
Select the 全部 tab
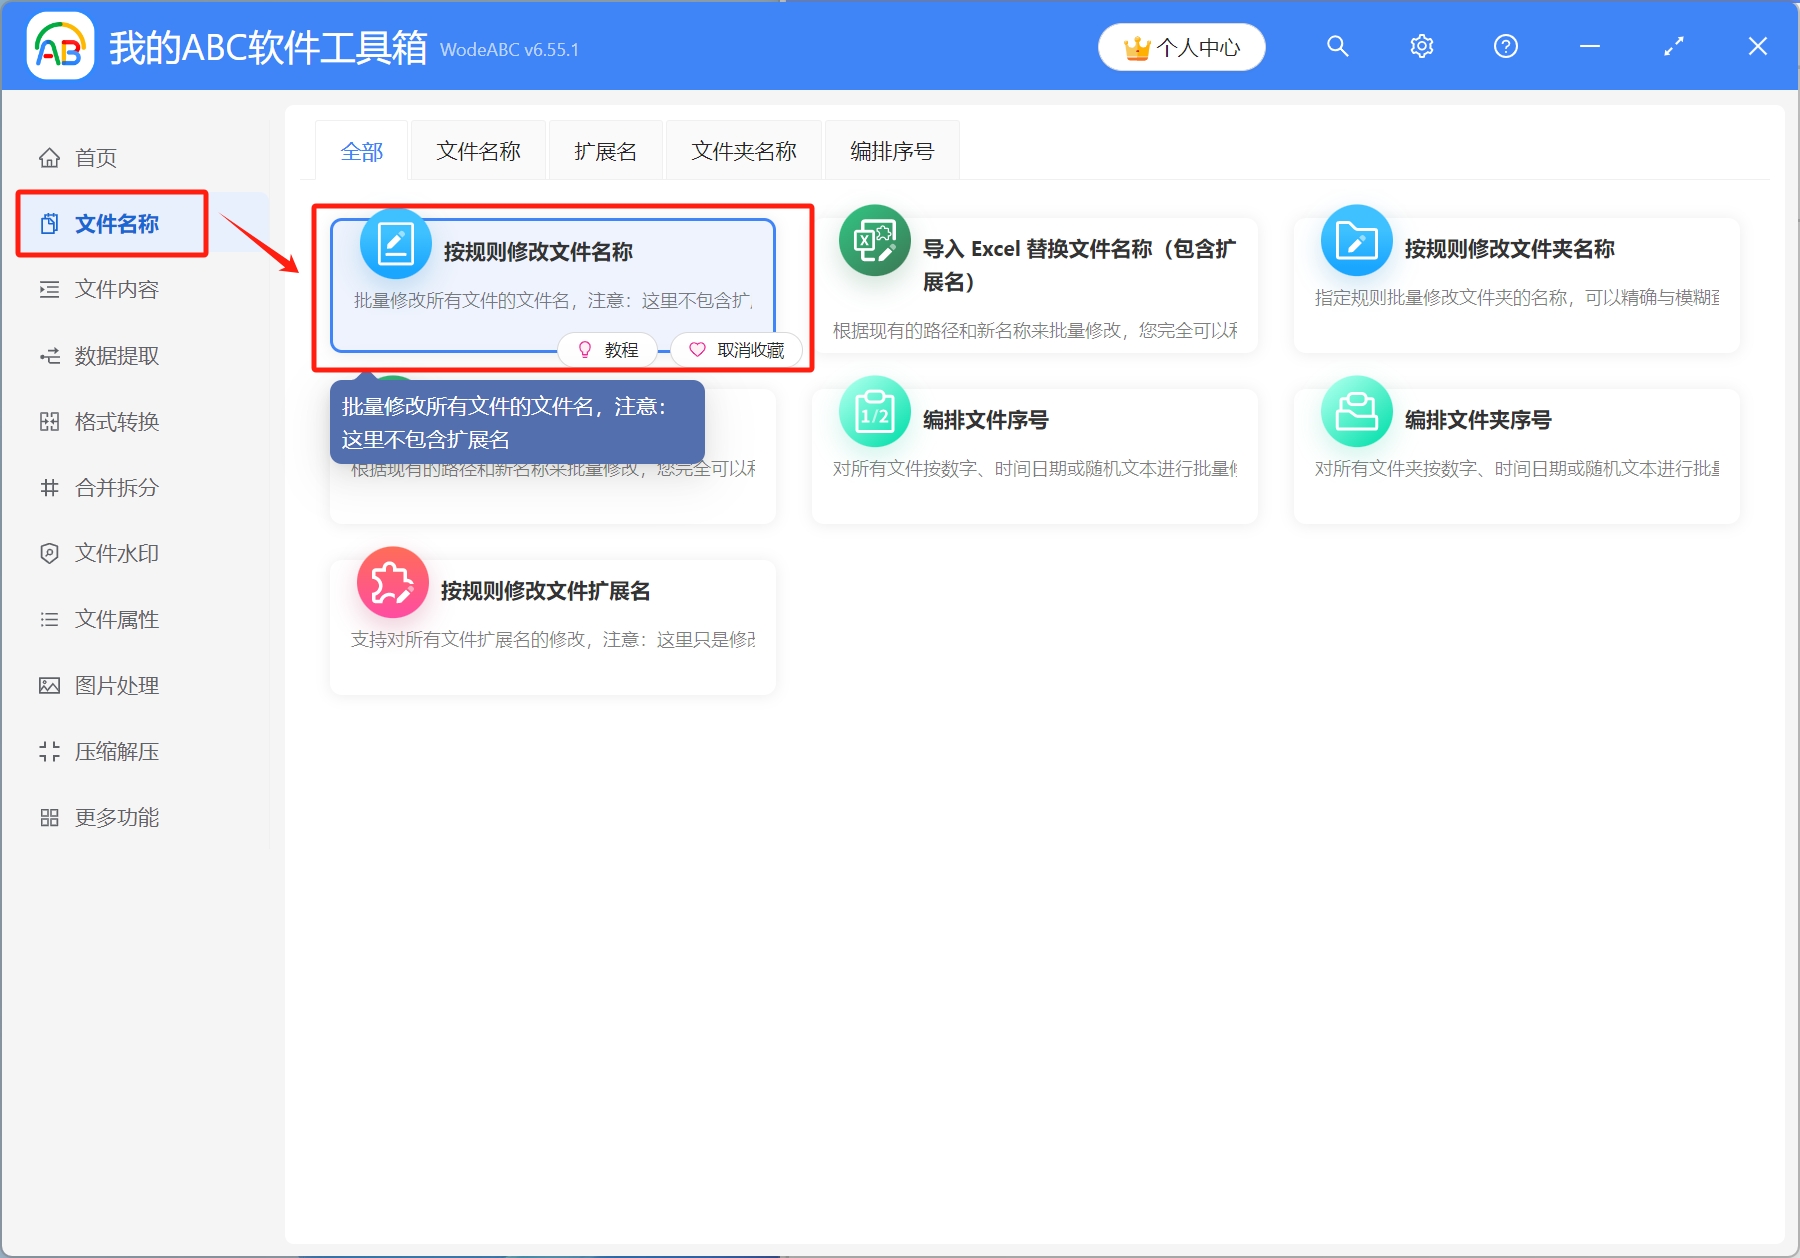click(x=362, y=150)
